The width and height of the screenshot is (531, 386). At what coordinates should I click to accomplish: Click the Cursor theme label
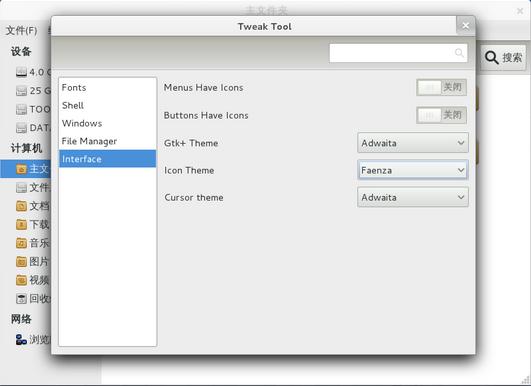(x=194, y=197)
